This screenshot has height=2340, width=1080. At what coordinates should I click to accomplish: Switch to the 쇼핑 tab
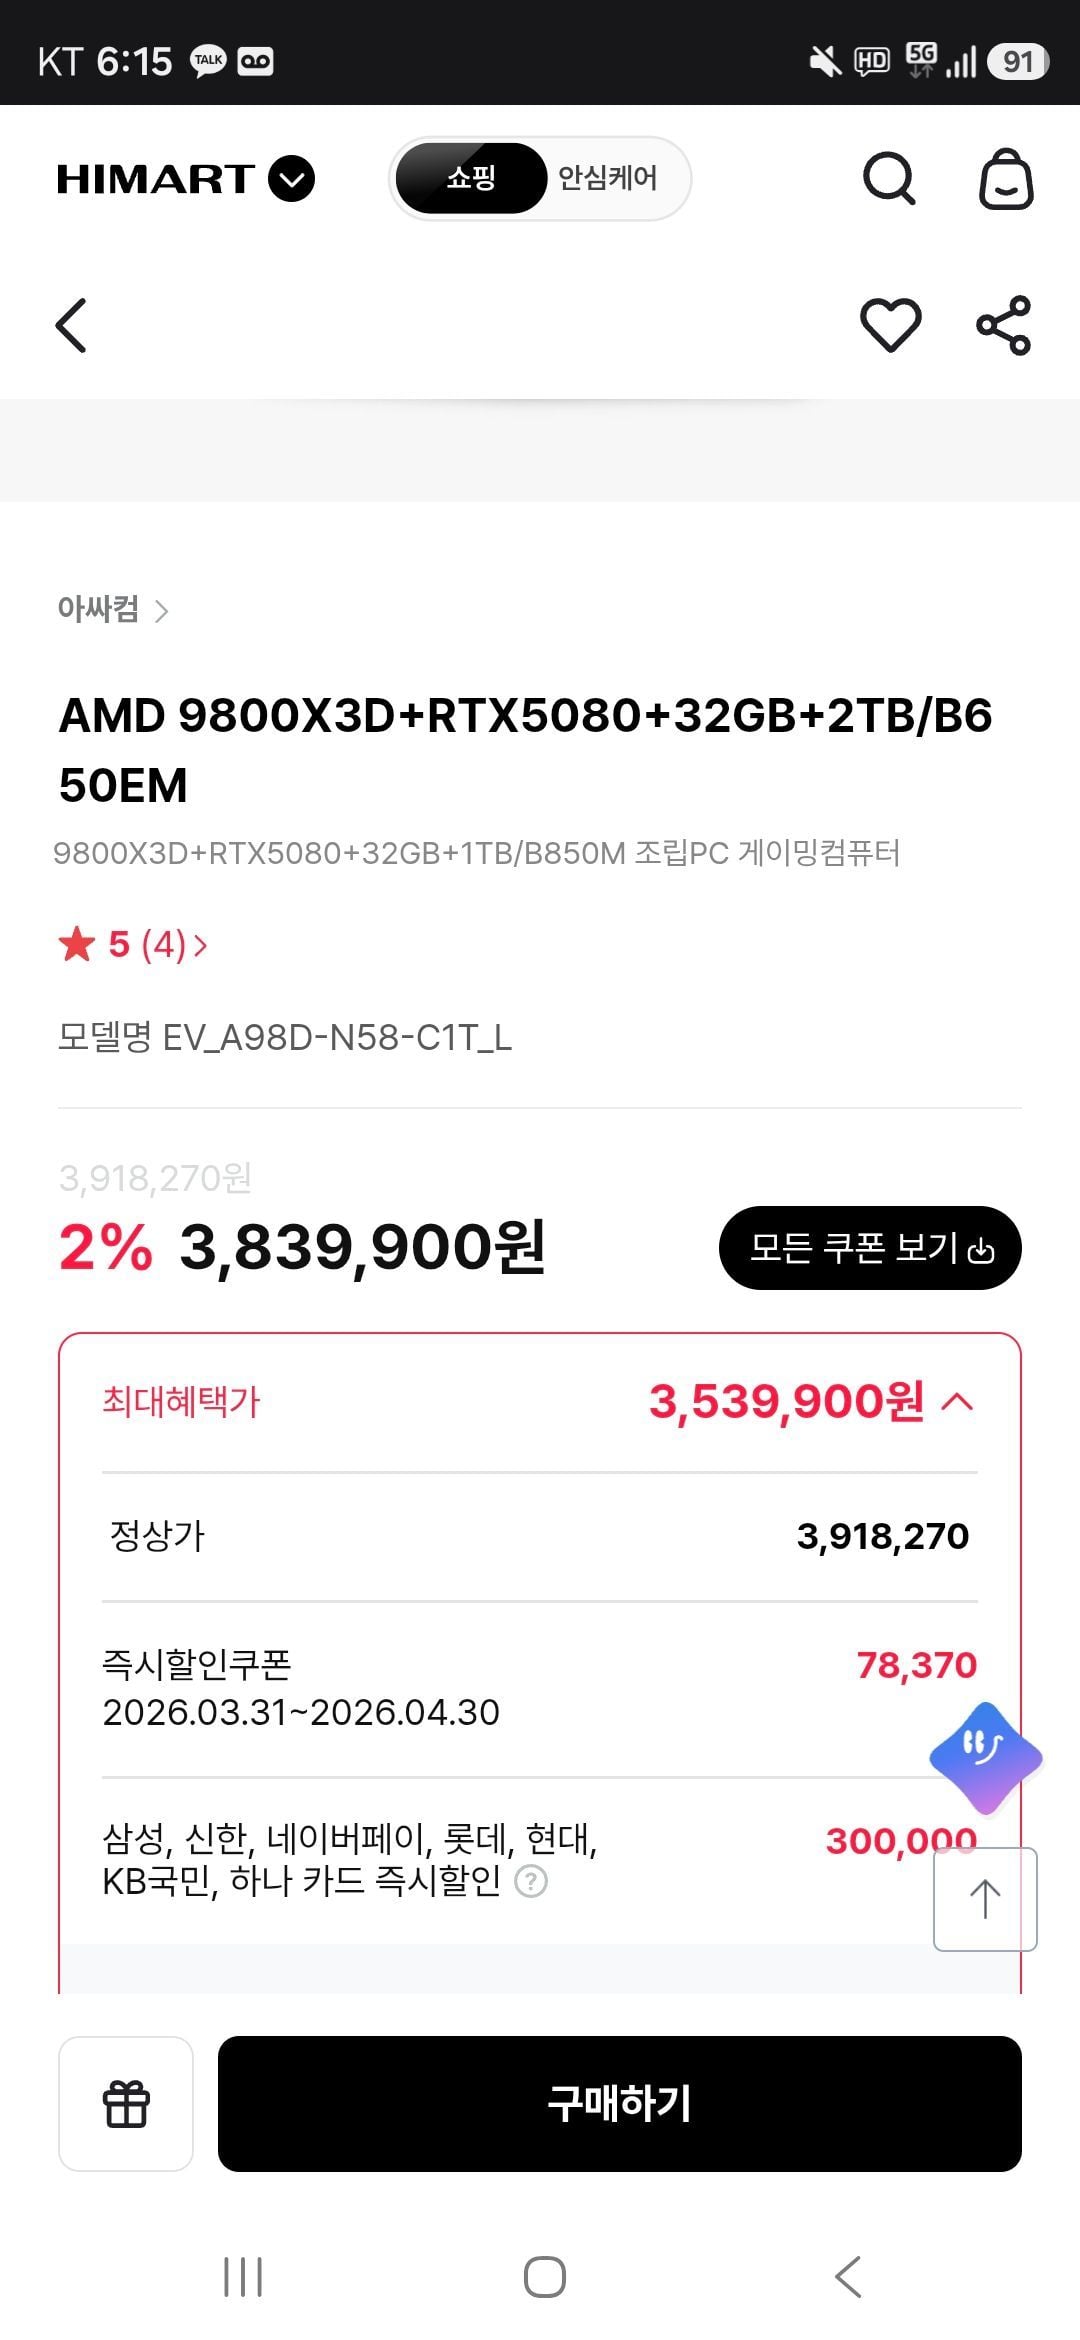pos(471,179)
